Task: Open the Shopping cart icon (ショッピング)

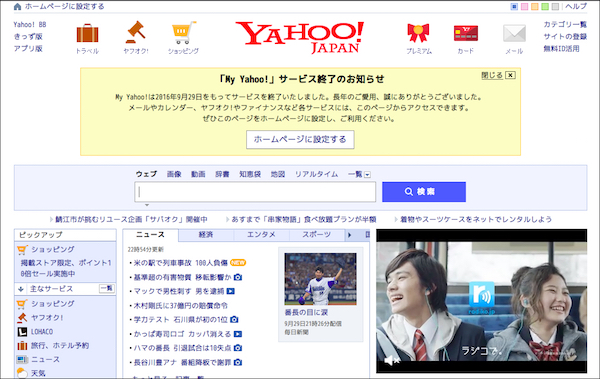Action: (184, 33)
